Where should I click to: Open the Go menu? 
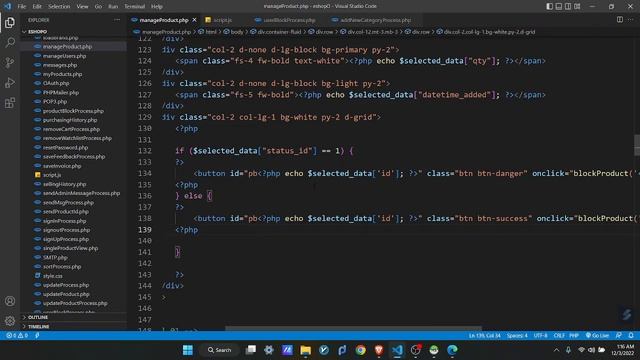98,7
